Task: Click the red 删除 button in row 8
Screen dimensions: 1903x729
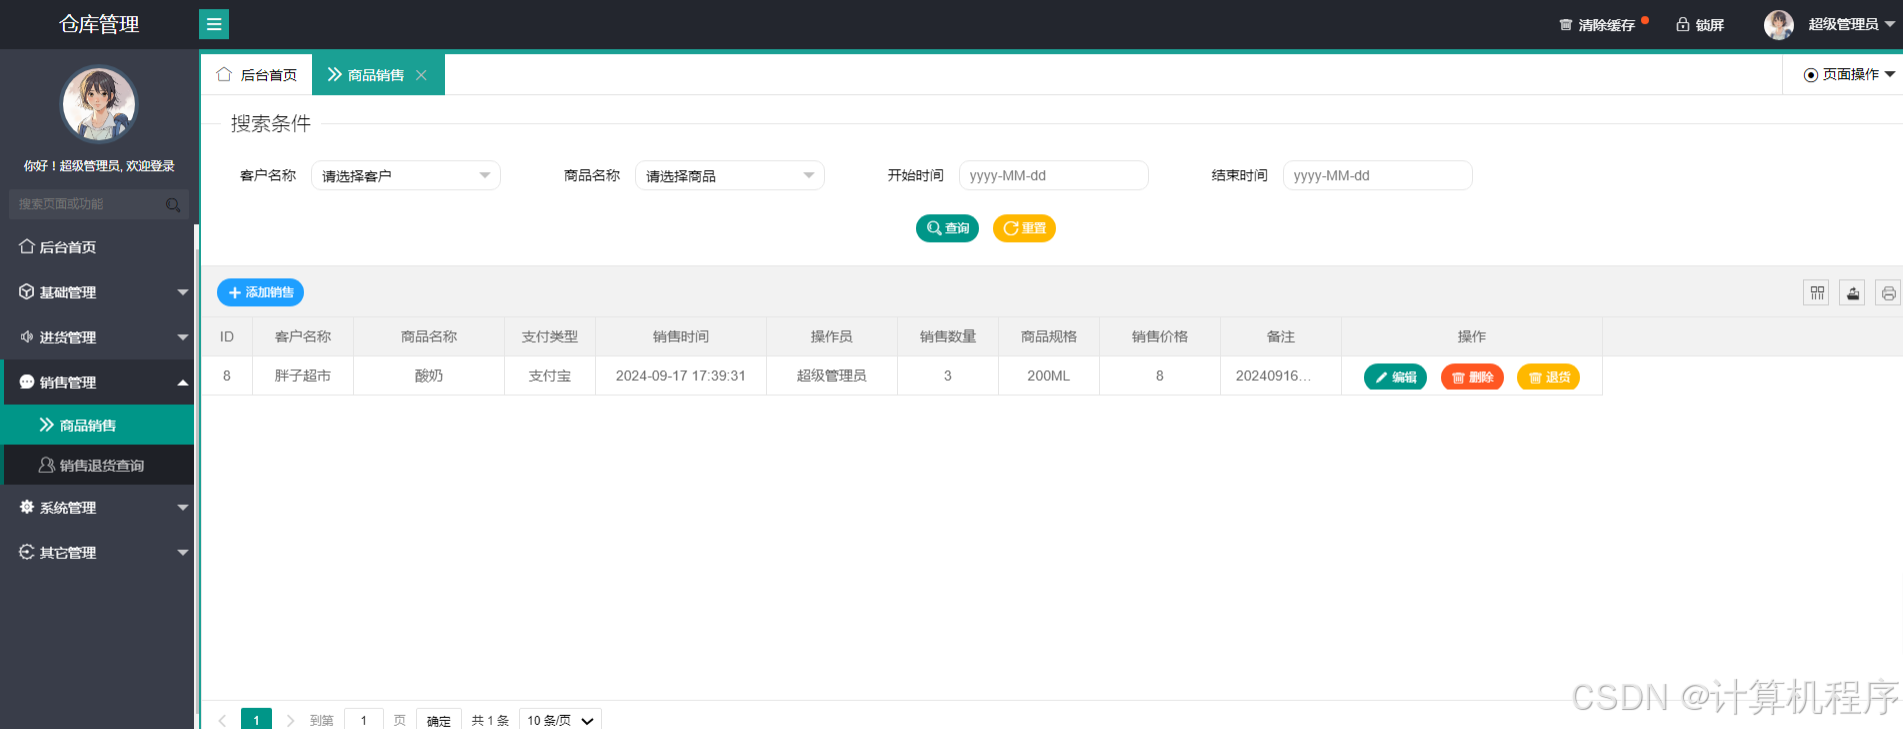Action: (x=1472, y=377)
